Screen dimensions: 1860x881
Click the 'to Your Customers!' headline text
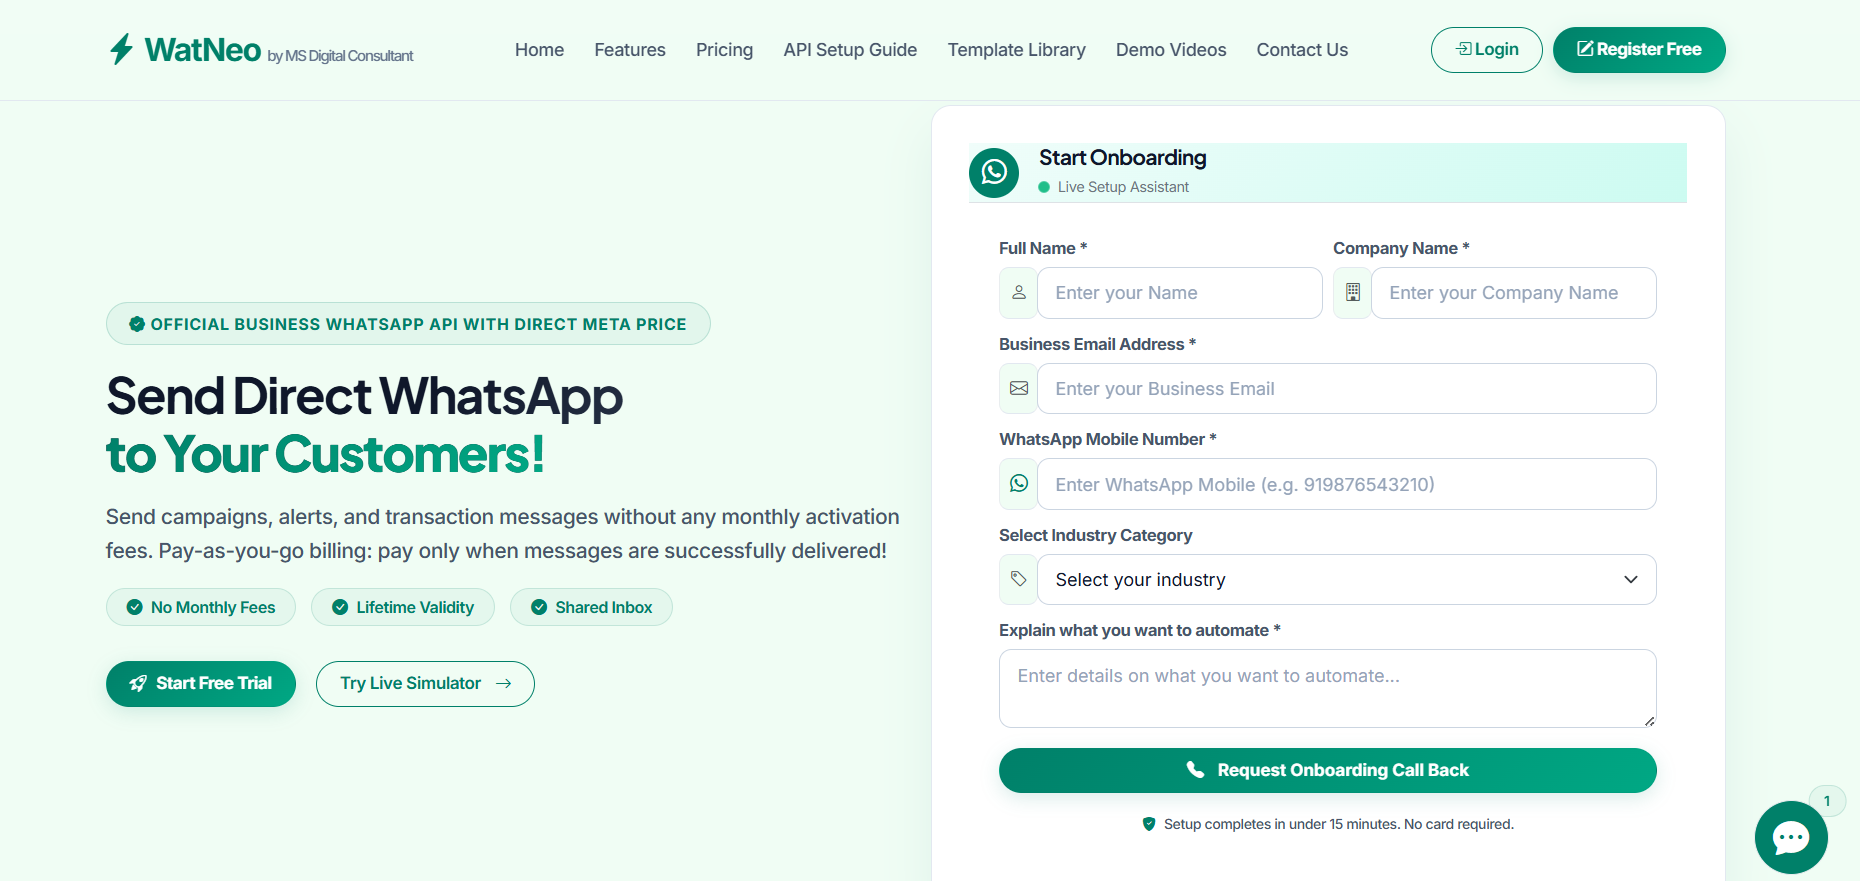pos(325,454)
